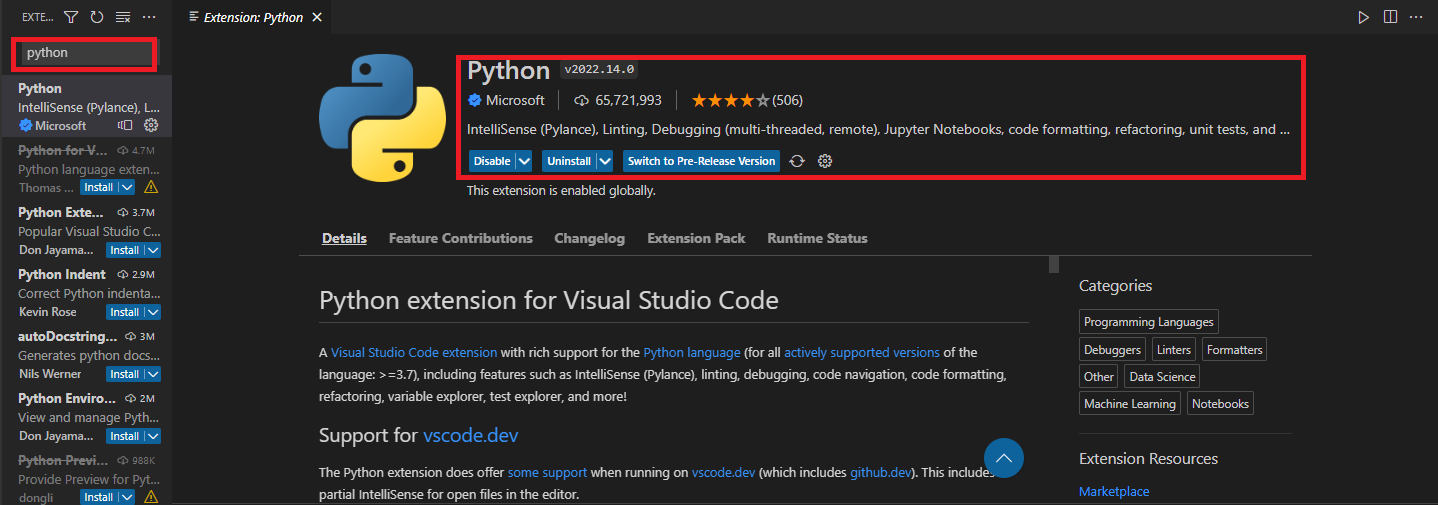Open the Details tab
Screen dimensions: 1438x505
click(344, 238)
